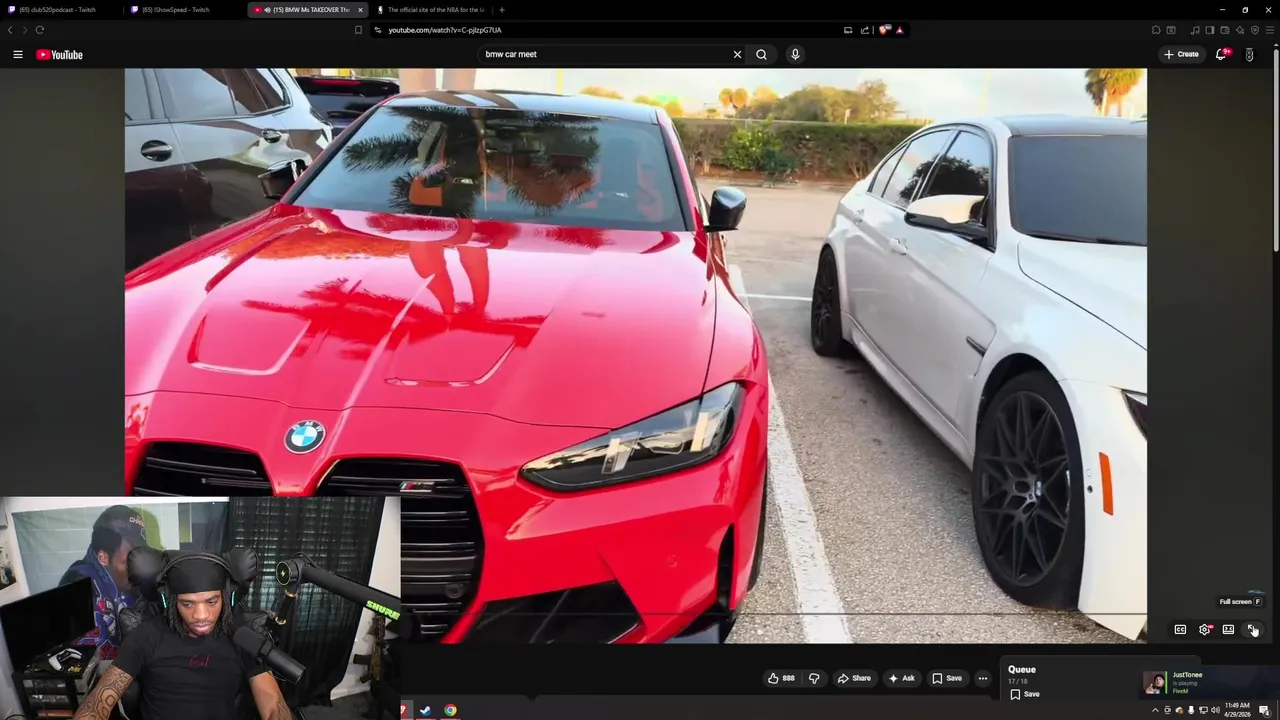The image size is (1280, 720).
Task: Open the YouTube account avatar menu
Action: (x=1249, y=55)
